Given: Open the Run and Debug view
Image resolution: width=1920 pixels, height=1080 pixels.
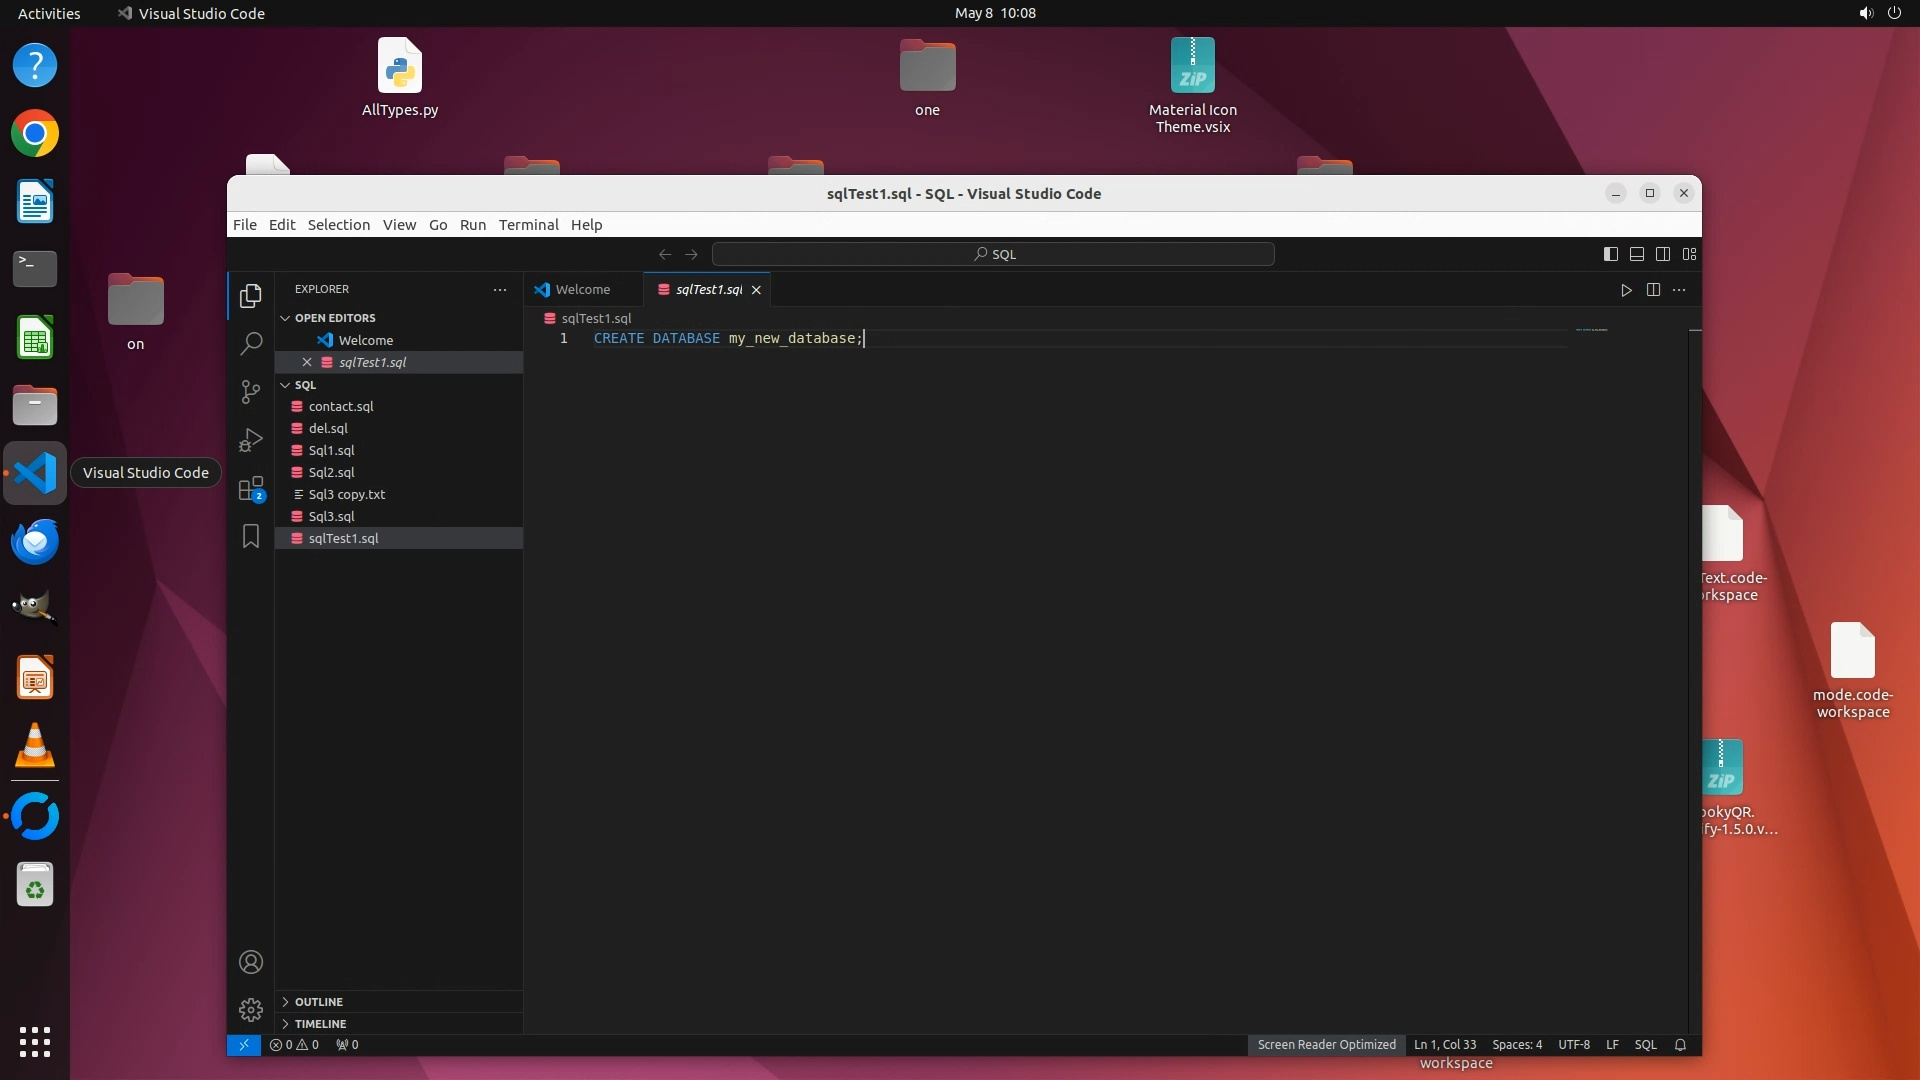Looking at the screenshot, I should pyautogui.click(x=251, y=440).
